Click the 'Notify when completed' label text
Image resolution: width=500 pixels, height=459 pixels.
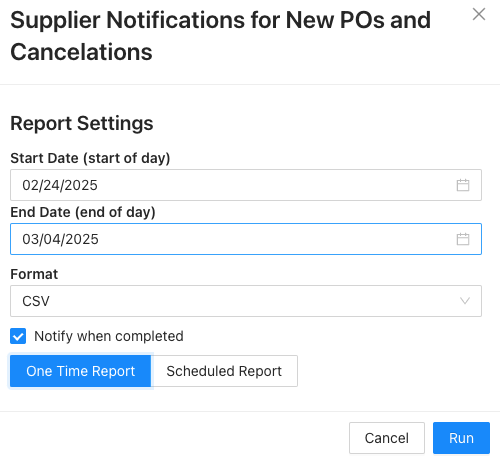(x=109, y=336)
